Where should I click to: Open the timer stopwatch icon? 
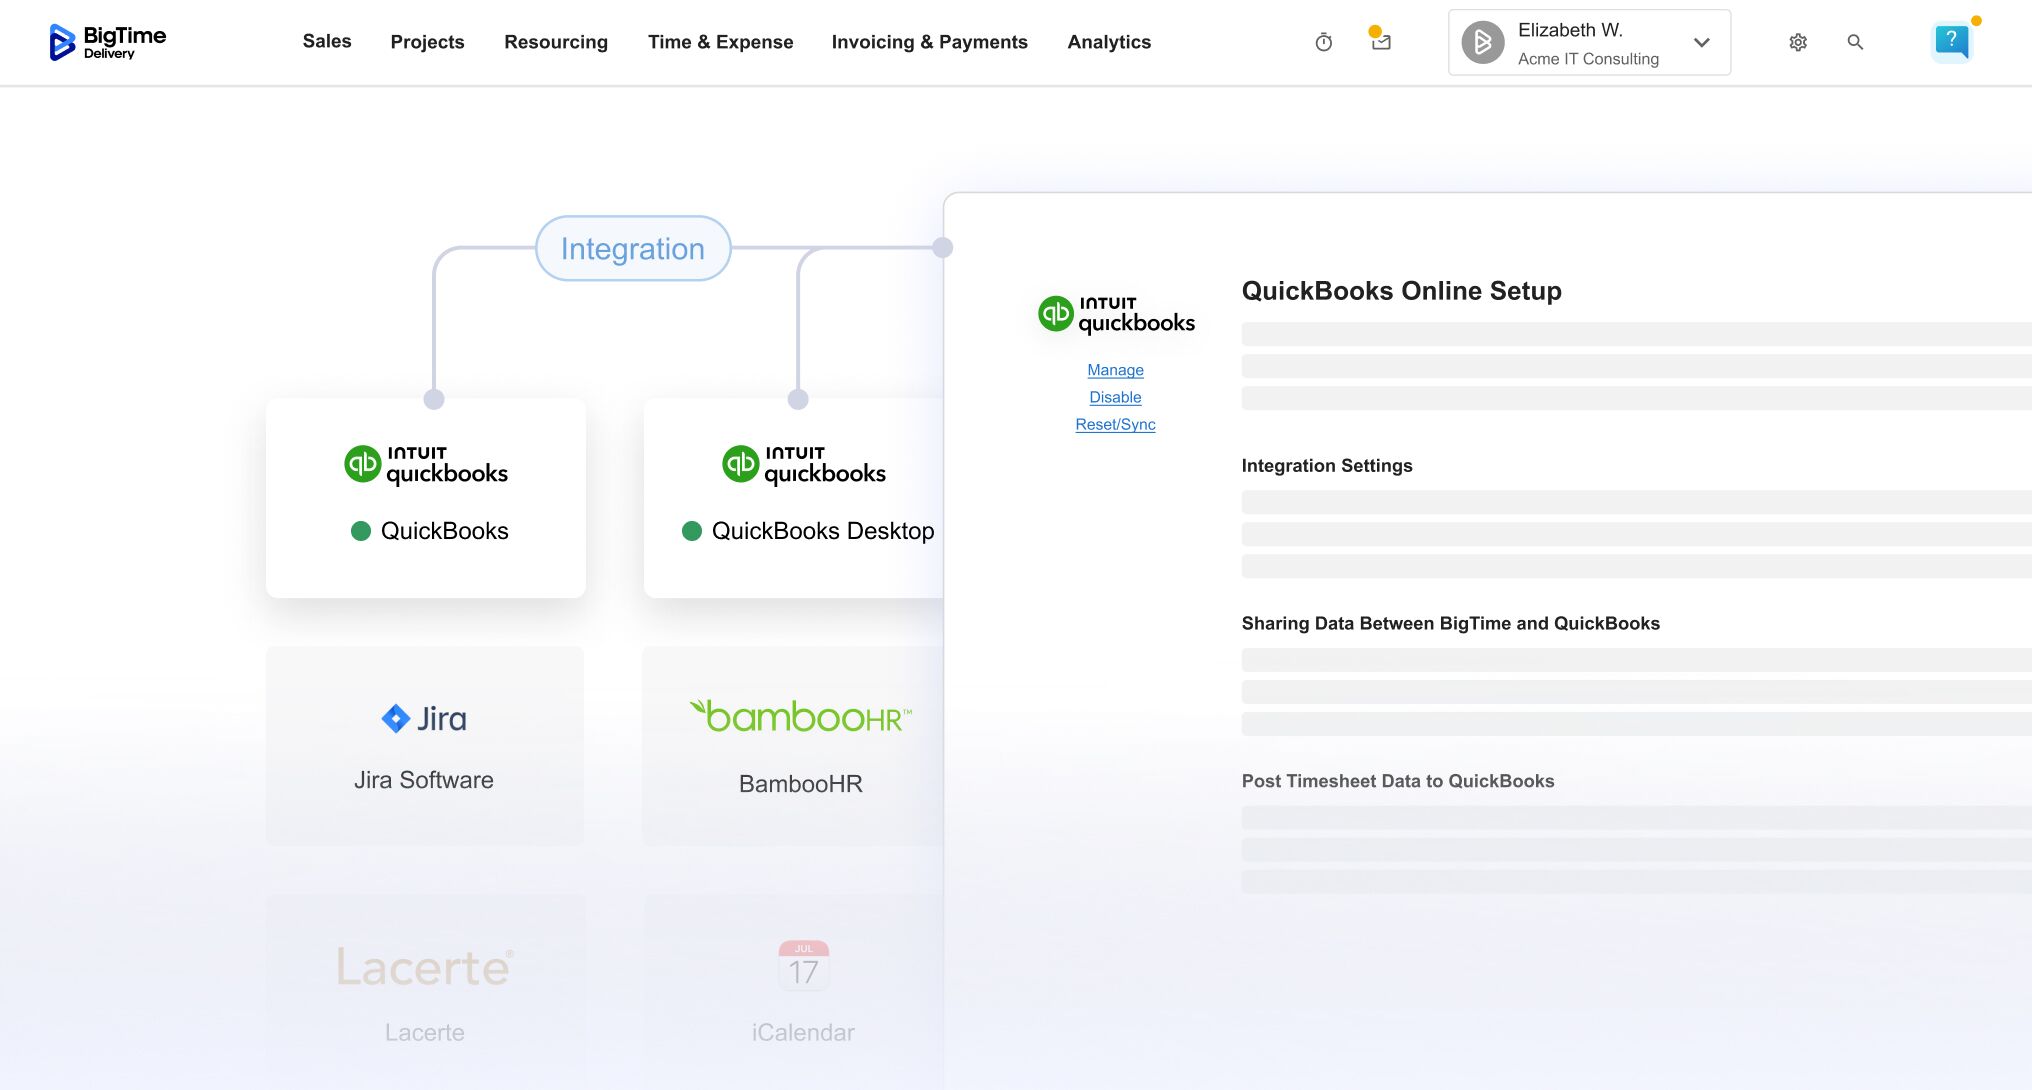tap(1323, 42)
